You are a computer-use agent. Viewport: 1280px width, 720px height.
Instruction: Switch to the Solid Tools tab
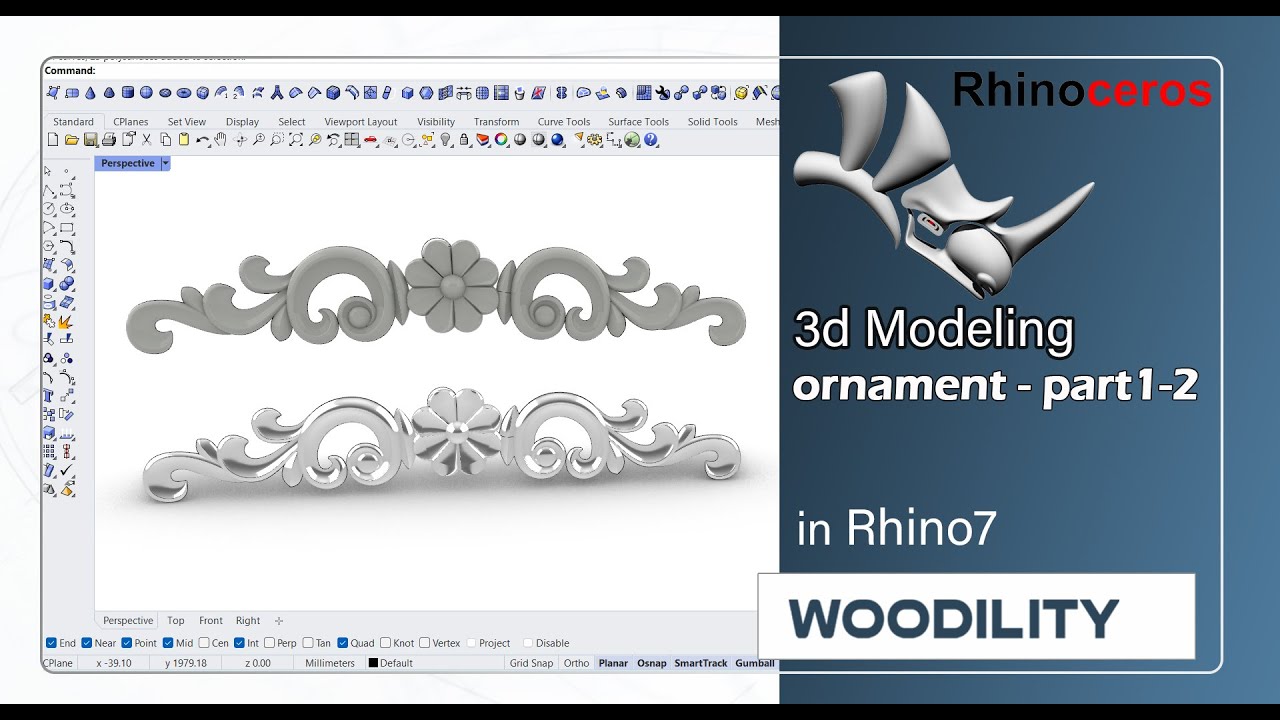pos(712,122)
